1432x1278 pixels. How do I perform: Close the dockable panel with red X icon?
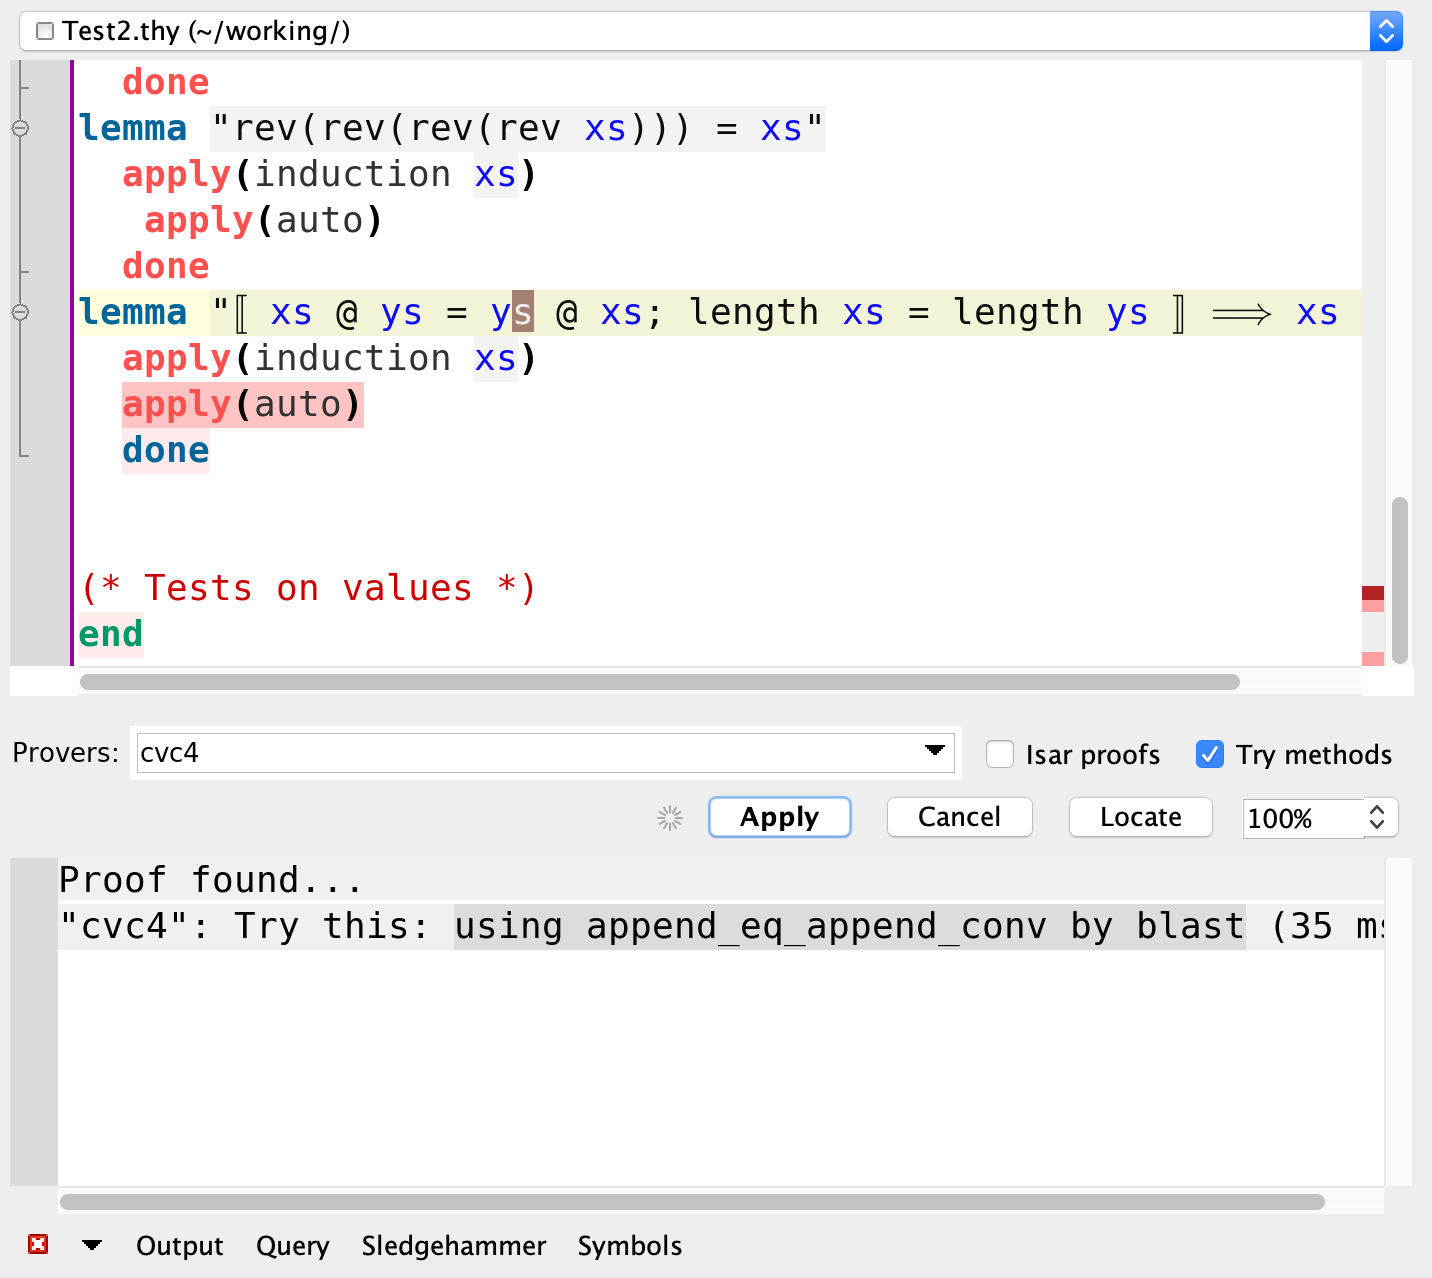[38, 1244]
